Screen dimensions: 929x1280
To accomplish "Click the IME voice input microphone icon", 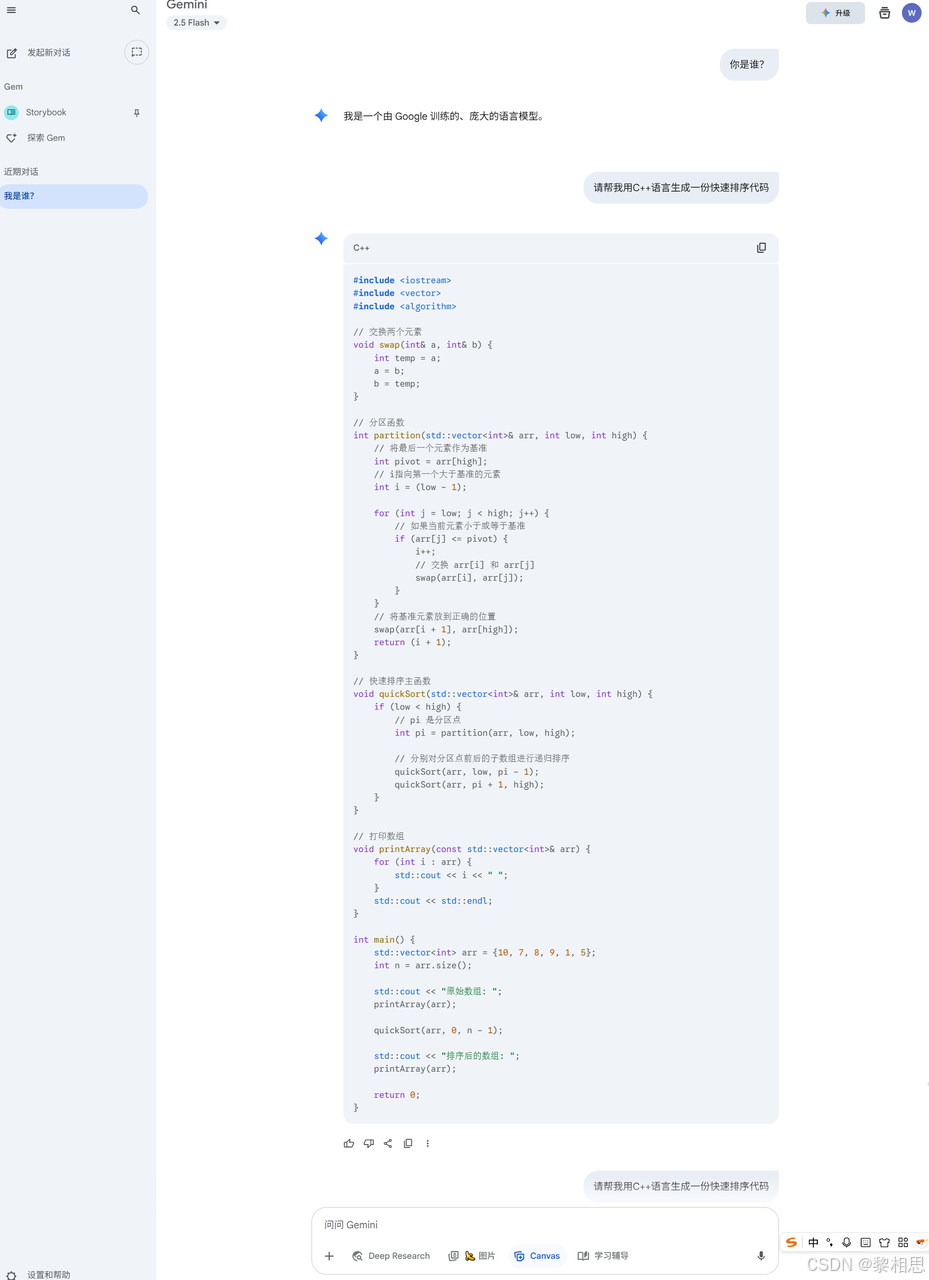I will [x=847, y=1242].
